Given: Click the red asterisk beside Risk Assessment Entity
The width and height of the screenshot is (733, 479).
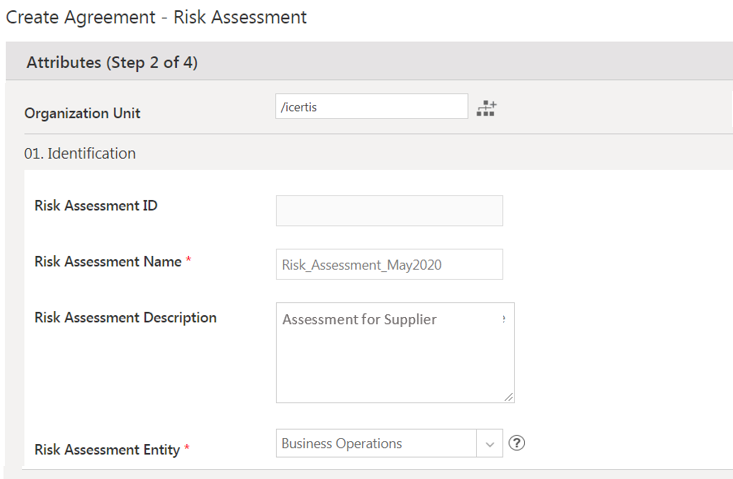Looking at the screenshot, I should click(187, 449).
